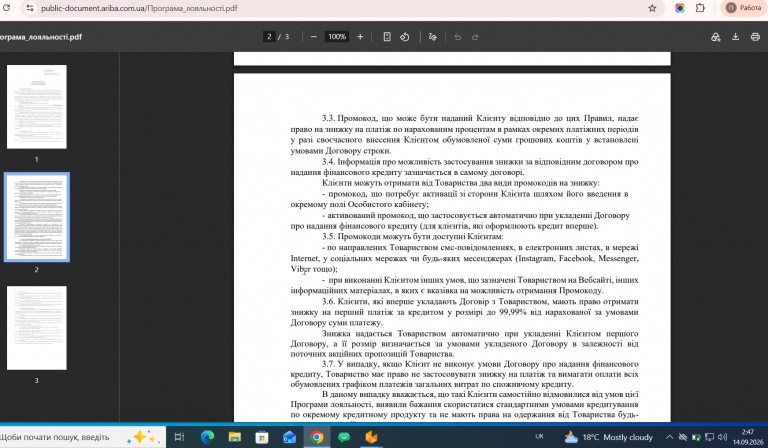The image size is (768, 448).
Task: Rotate the PDF counterclockwise
Action: (405, 37)
